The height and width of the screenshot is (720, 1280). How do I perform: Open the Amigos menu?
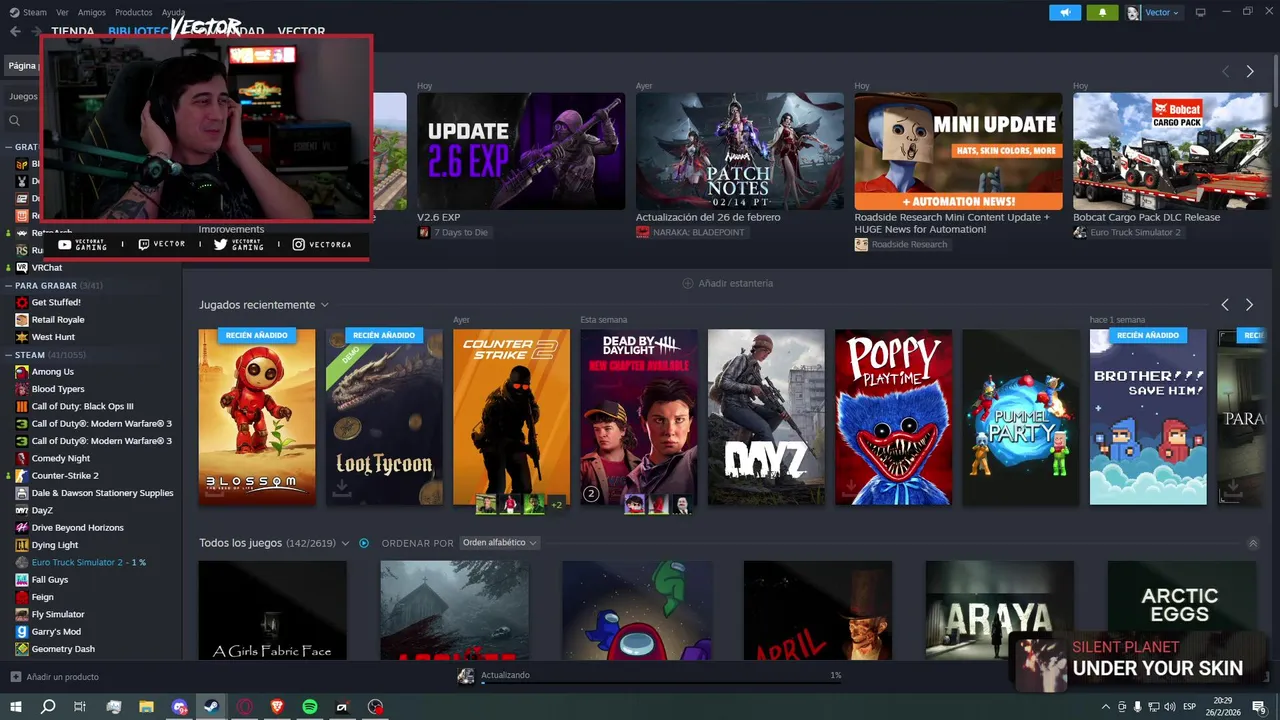pyautogui.click(x=92, y=12)
